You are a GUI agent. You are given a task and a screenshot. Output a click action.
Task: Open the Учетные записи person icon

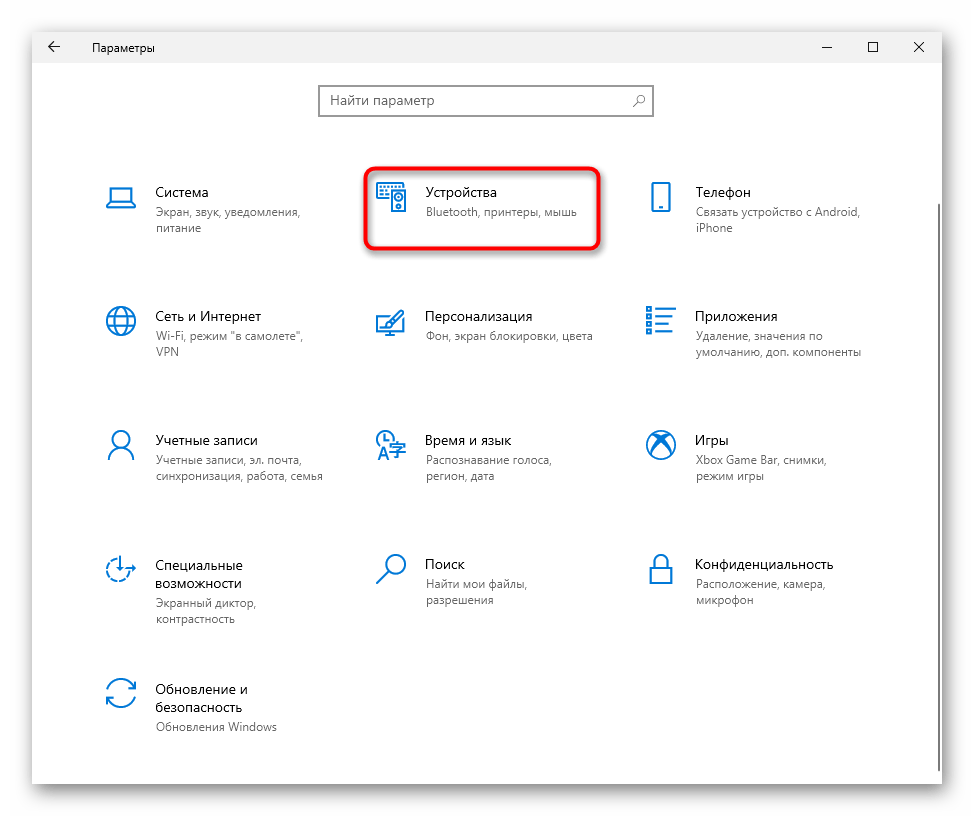click(x=121, y=445)
